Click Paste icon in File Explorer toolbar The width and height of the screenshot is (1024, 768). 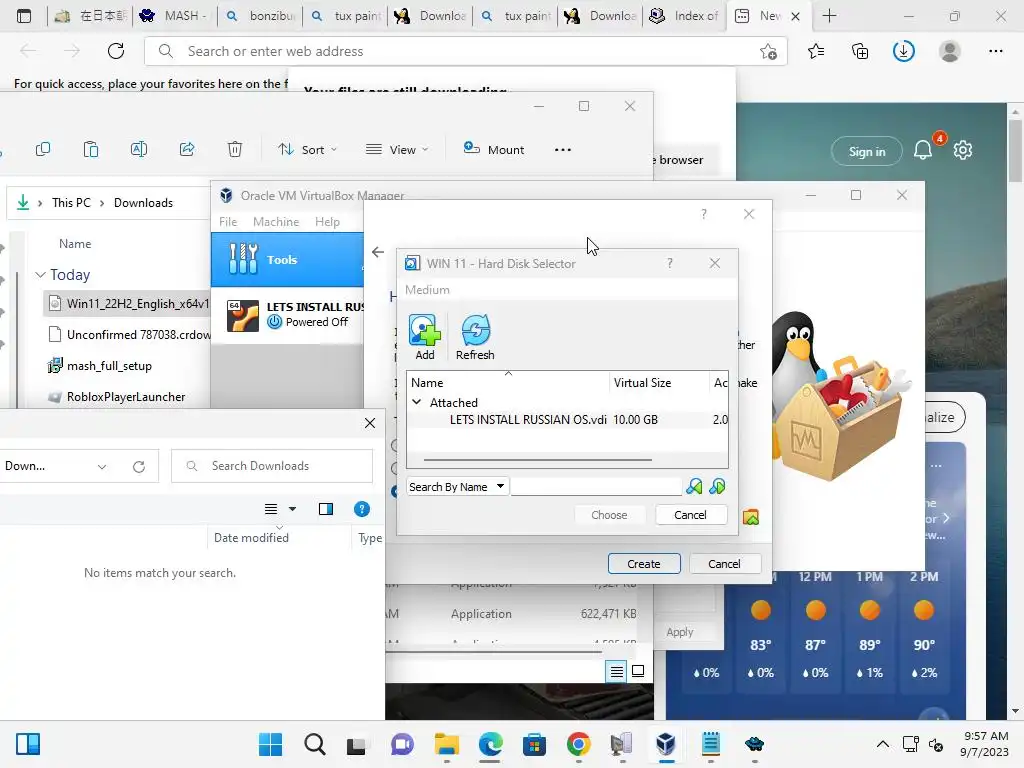pyautogui.click(x=91, y=150)
